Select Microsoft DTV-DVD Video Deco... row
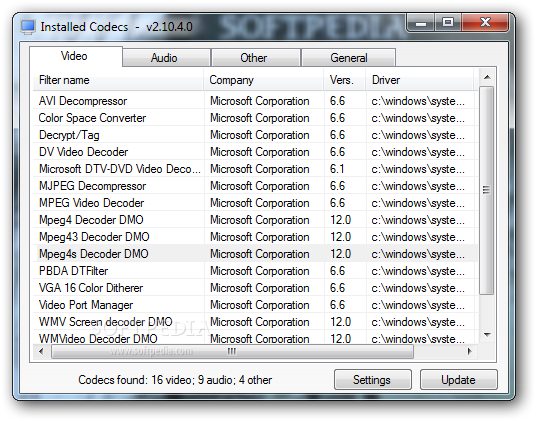 pos(255,169)
